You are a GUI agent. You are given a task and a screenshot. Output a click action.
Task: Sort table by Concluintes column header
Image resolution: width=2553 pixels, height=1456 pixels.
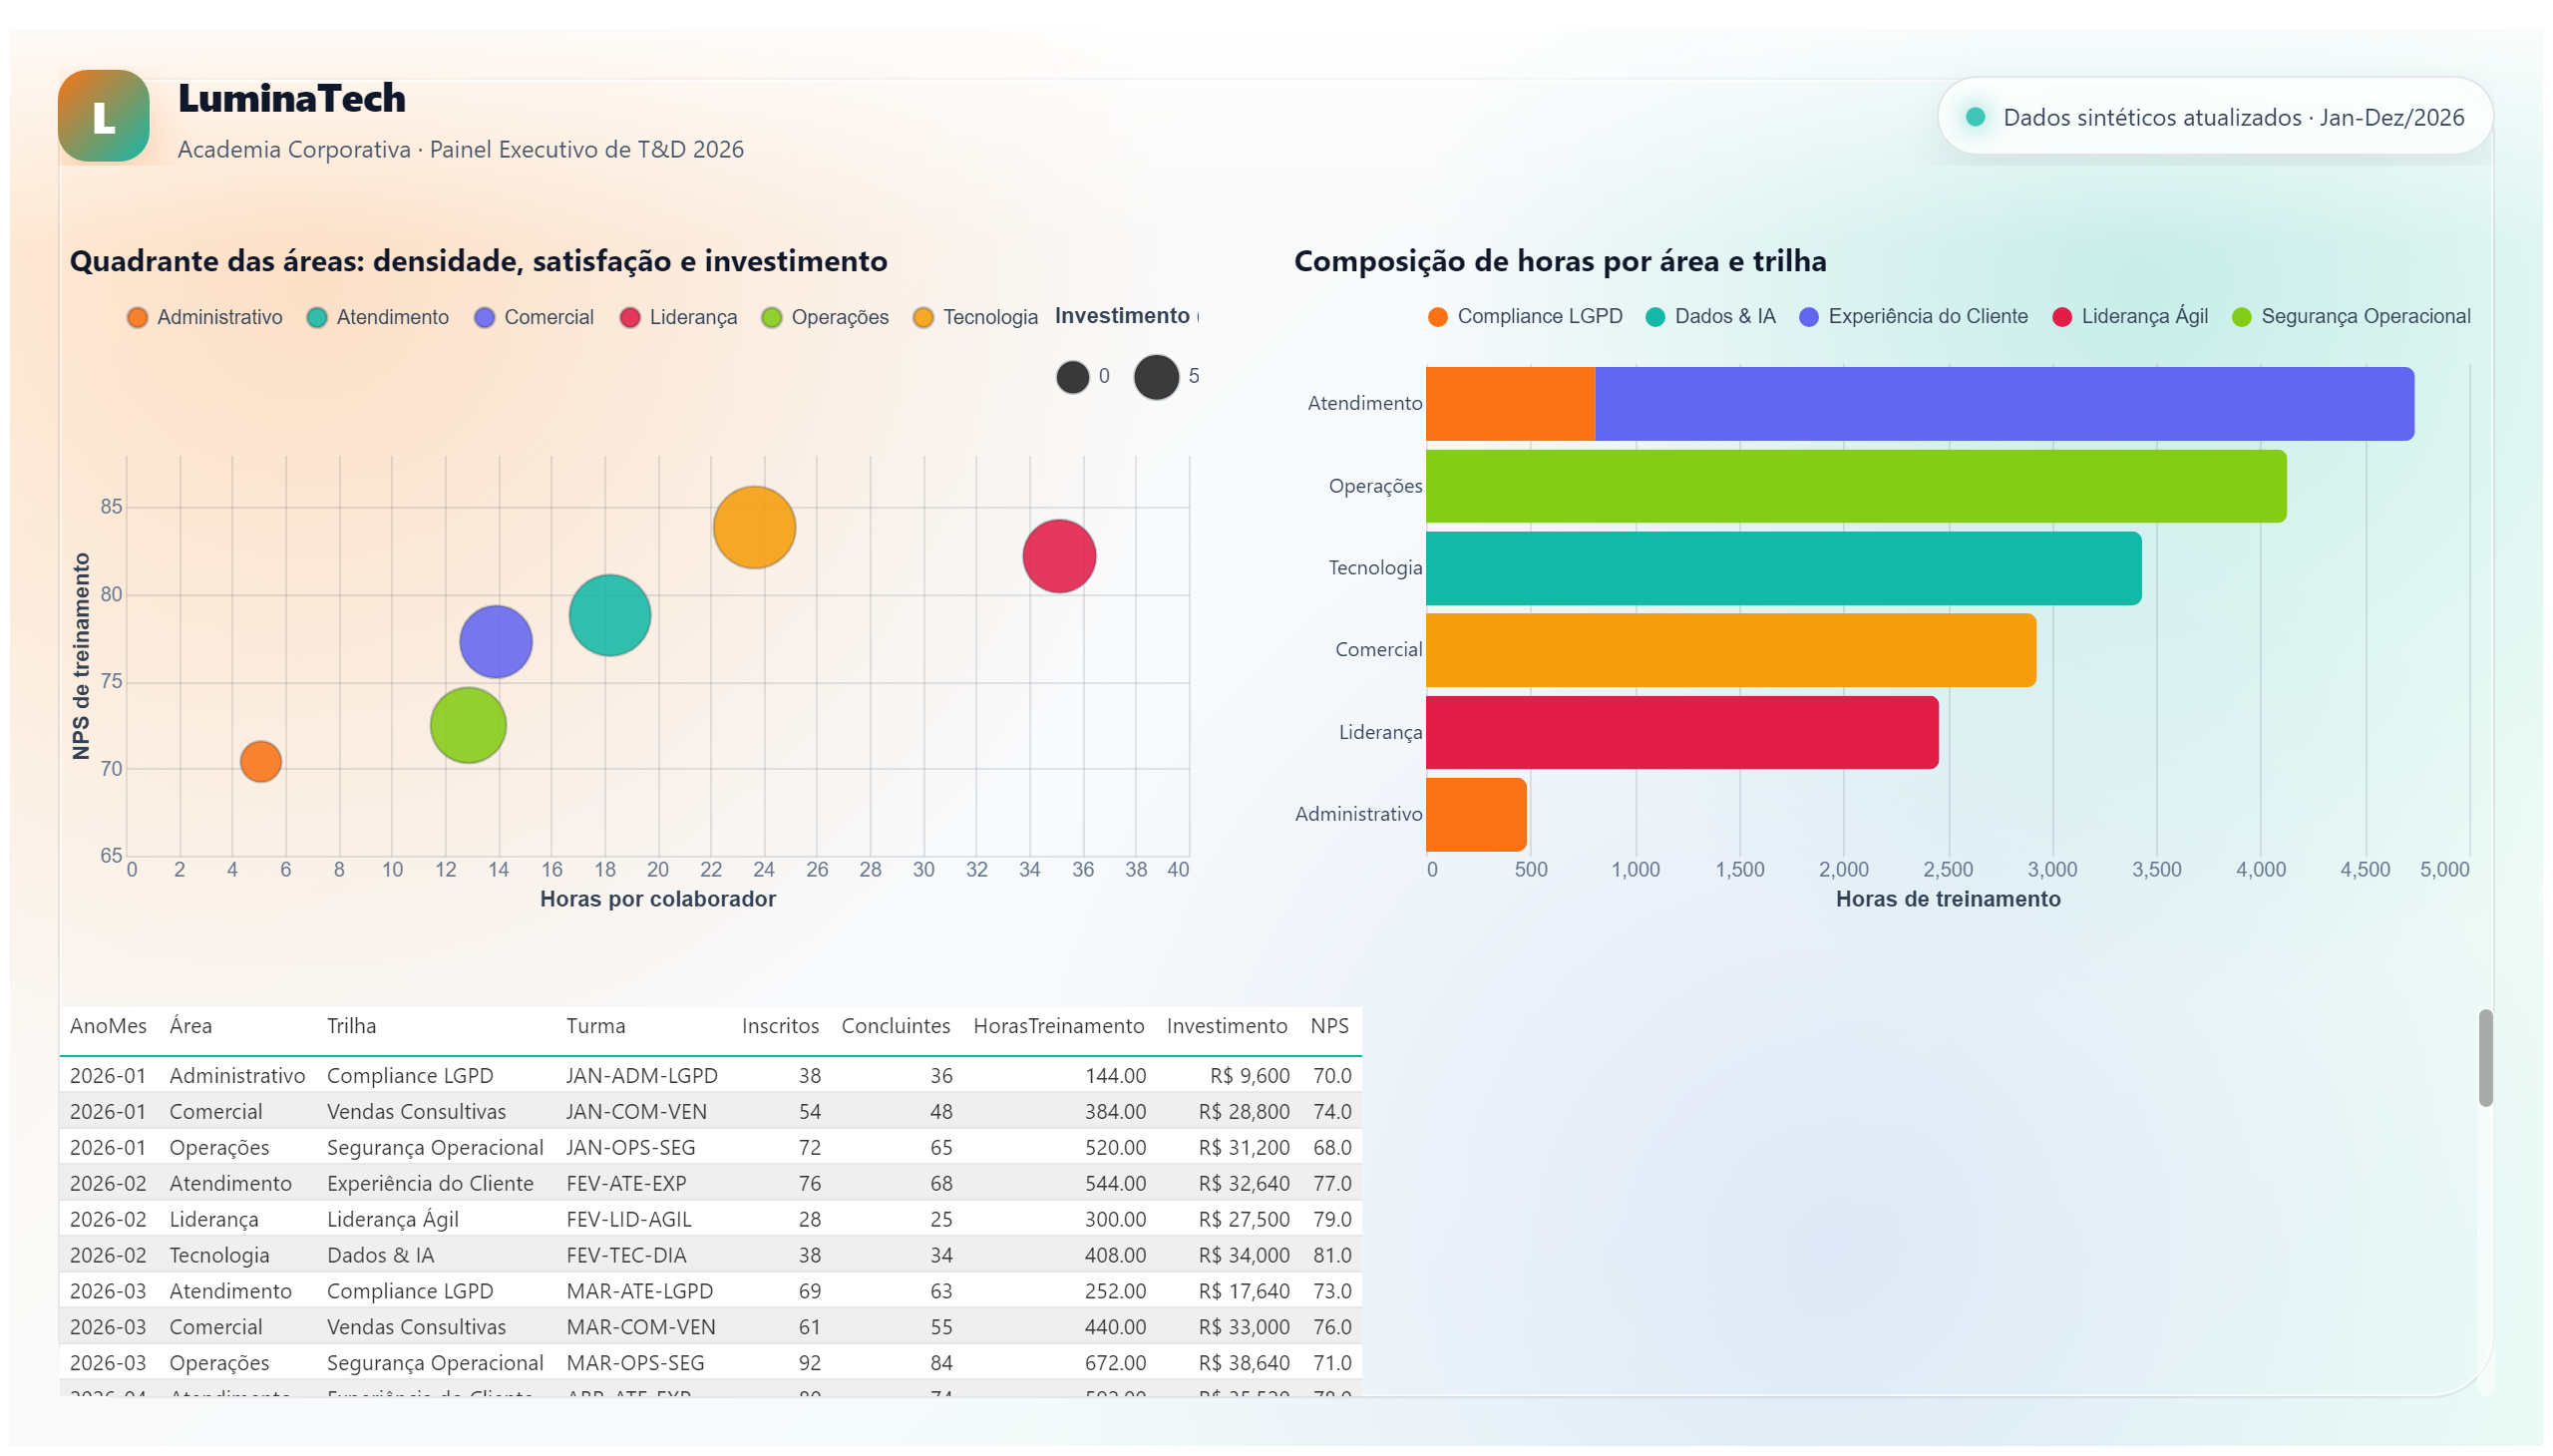coord(895,1027)
